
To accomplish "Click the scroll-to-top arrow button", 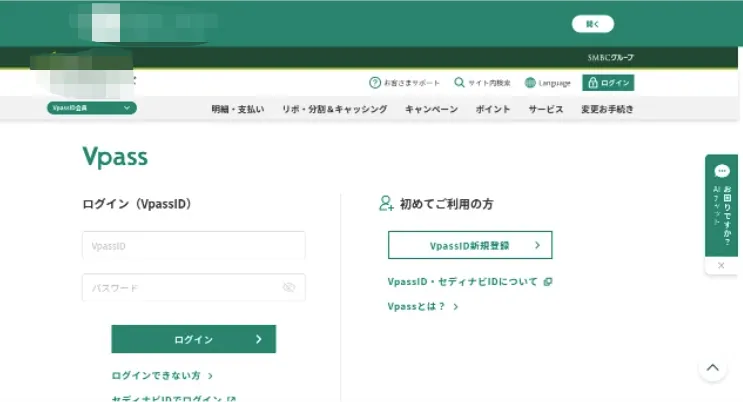I will [x=712, y=368].
